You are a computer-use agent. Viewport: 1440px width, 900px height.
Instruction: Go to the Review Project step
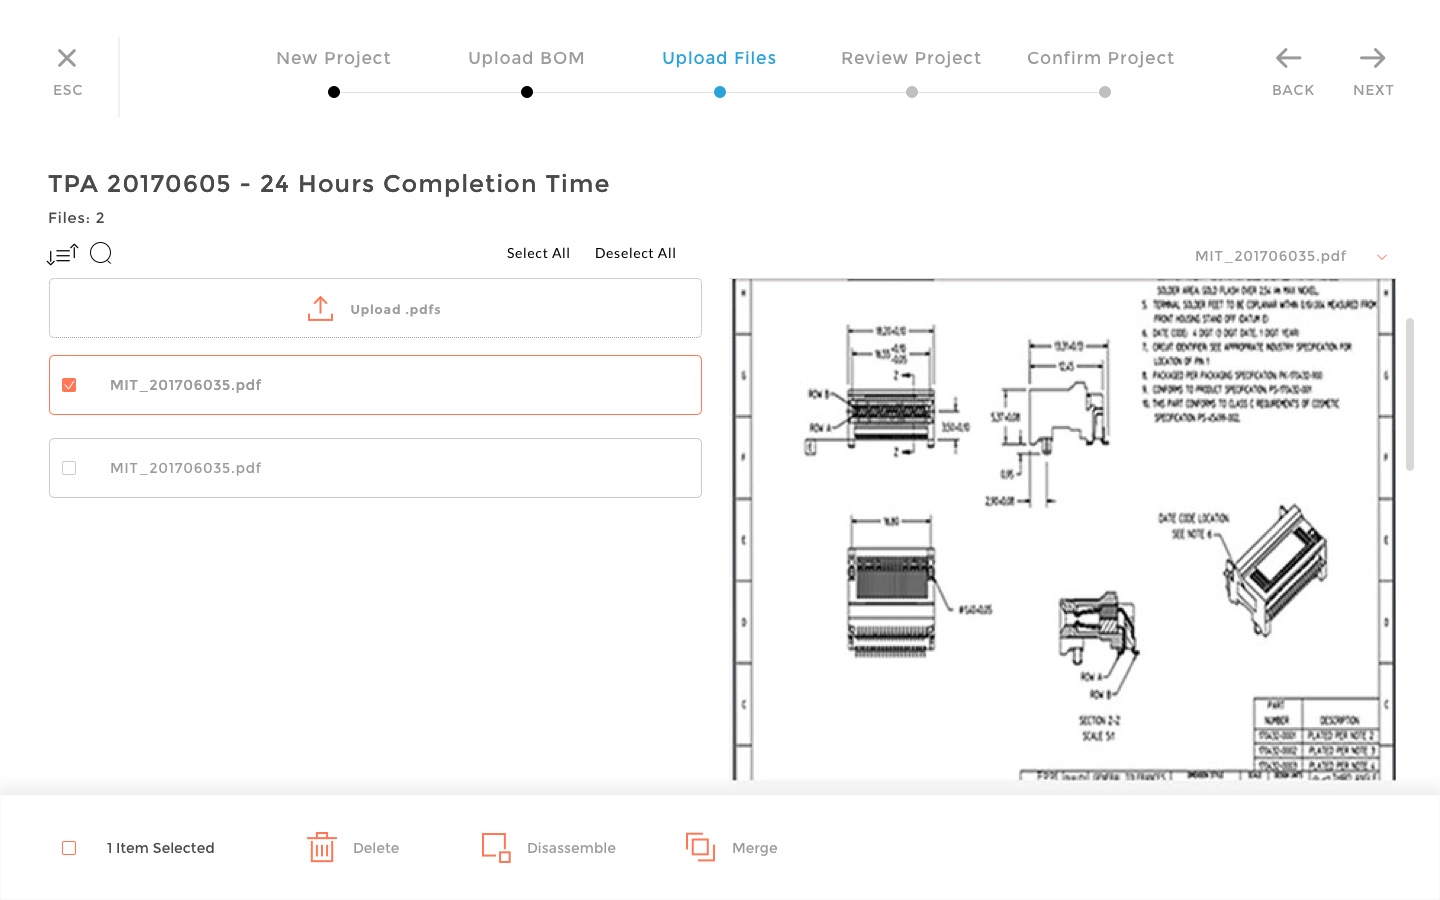pyautogui.click(x=911, y=58)
